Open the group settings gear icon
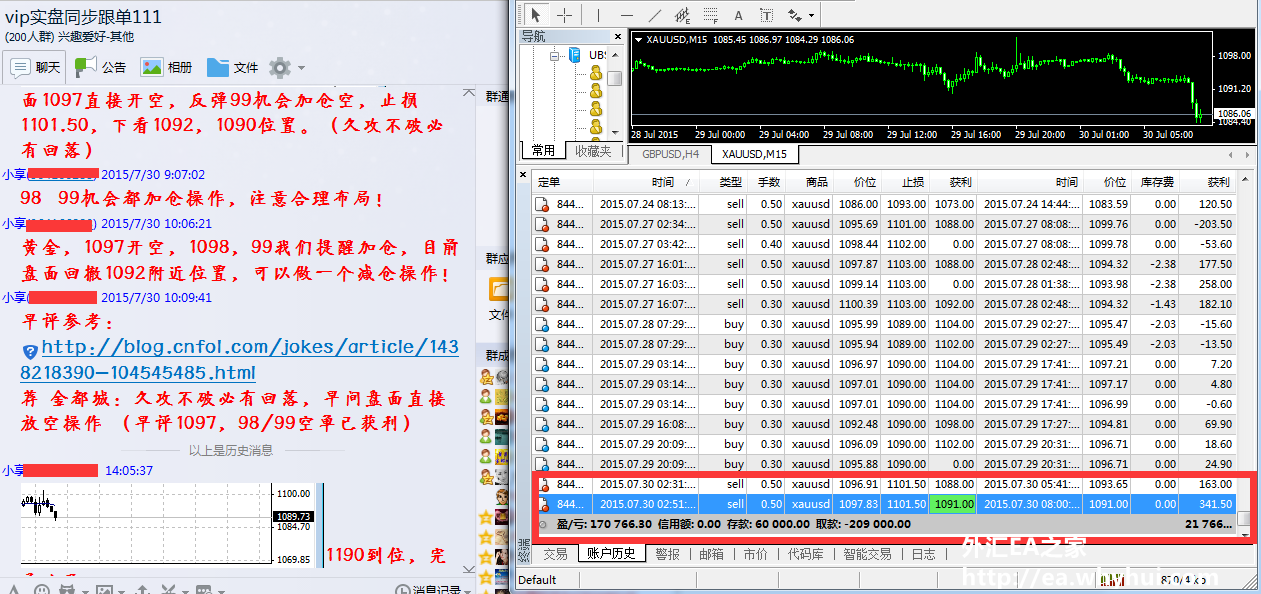This screenshot has width=1261, height=594. [280, 67]
